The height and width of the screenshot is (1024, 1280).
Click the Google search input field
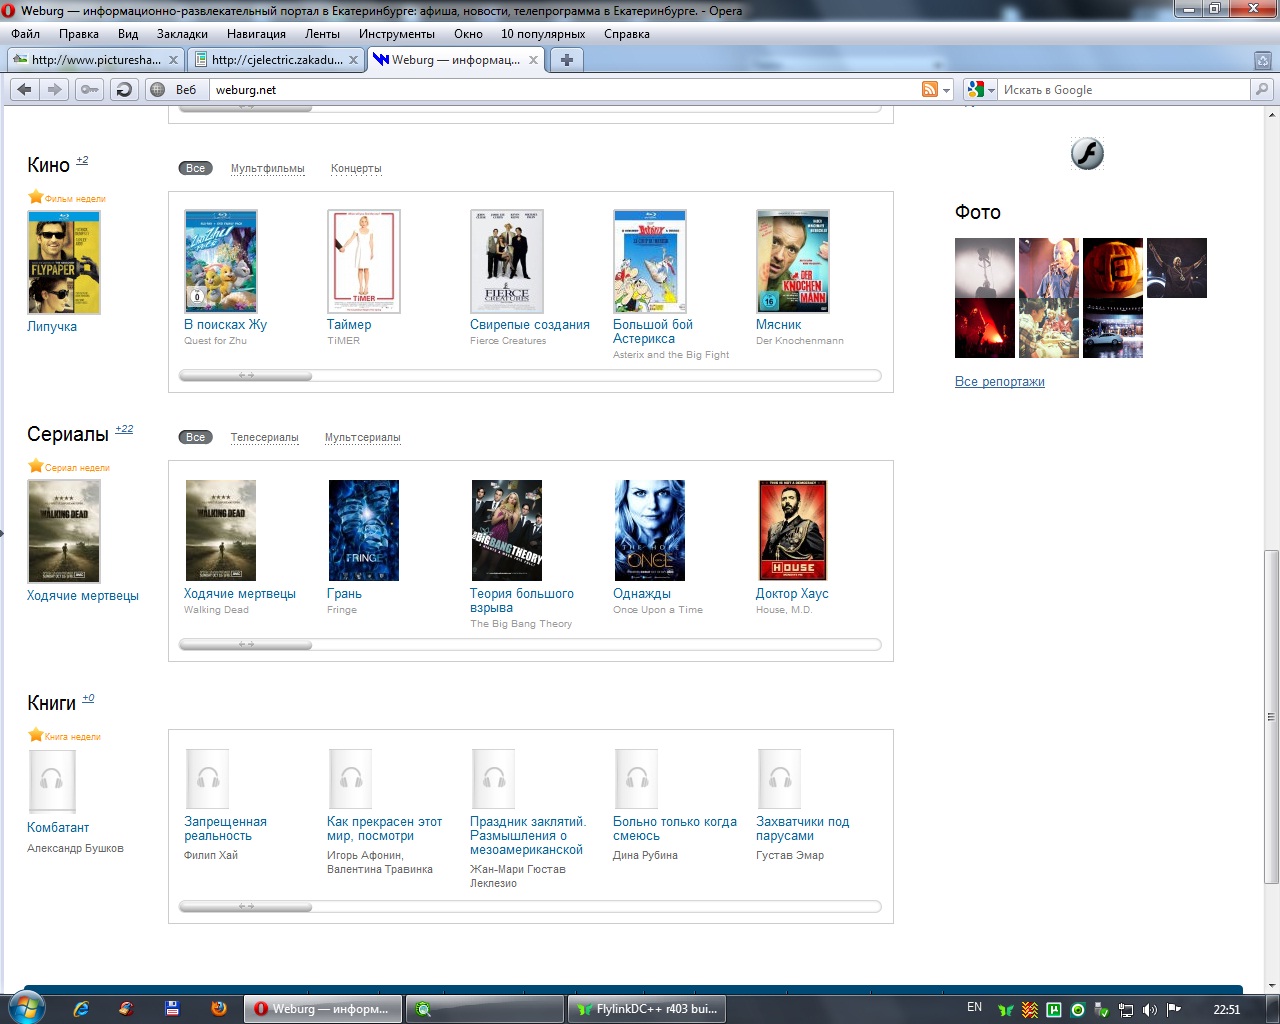coord(1125,89)
